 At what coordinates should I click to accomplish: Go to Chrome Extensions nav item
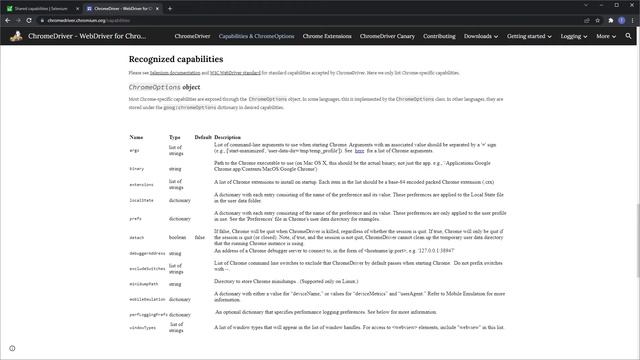click(x=327, y=36)
